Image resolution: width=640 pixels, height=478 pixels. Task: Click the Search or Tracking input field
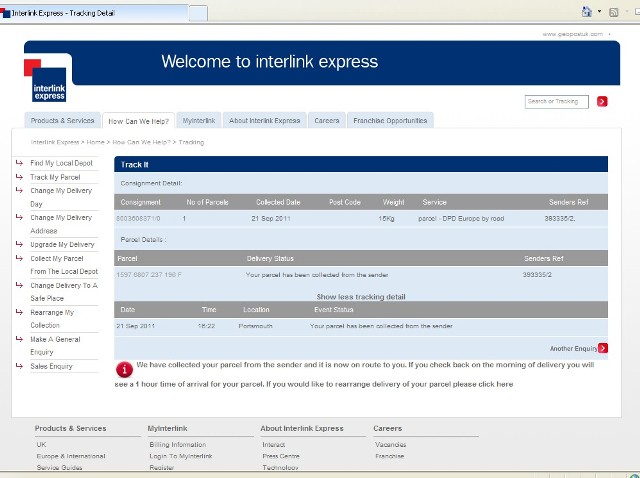[557, 102]
